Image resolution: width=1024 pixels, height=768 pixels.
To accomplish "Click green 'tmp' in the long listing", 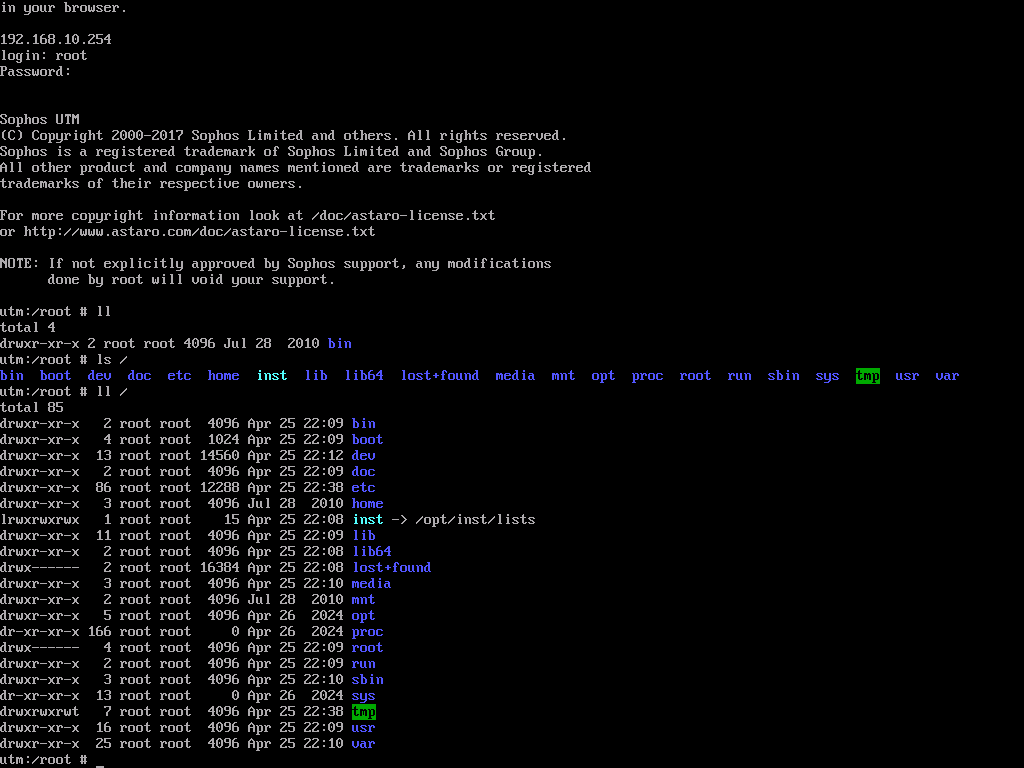I will (x=364, y=712).
